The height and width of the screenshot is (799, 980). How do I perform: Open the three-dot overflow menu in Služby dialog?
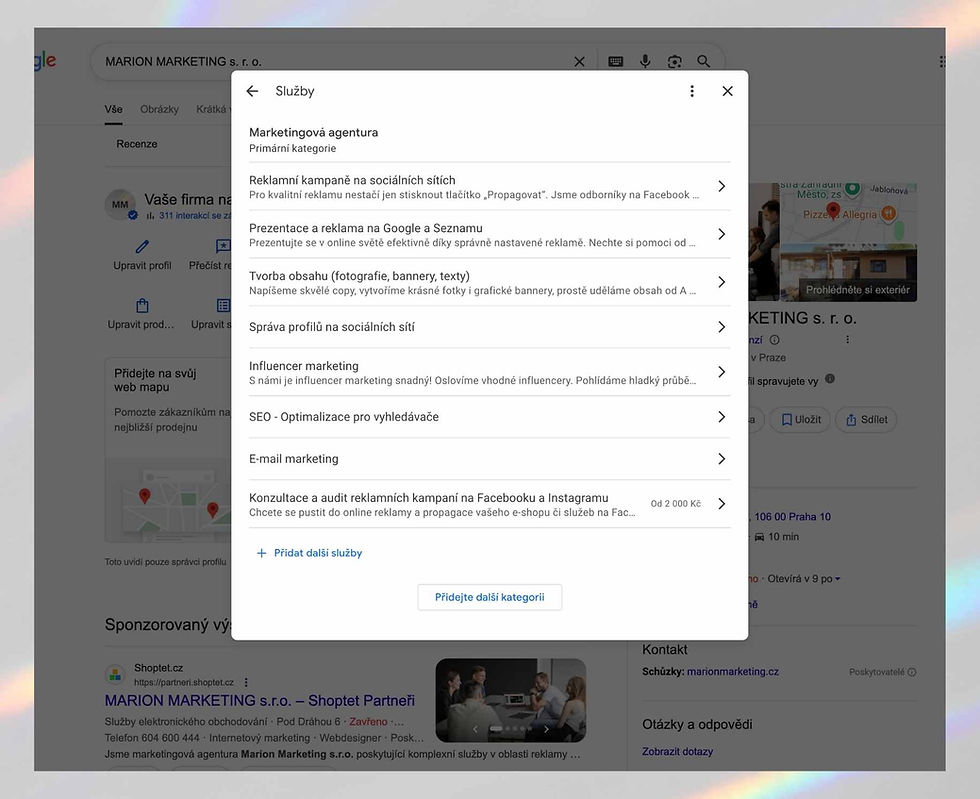(691, 90)
